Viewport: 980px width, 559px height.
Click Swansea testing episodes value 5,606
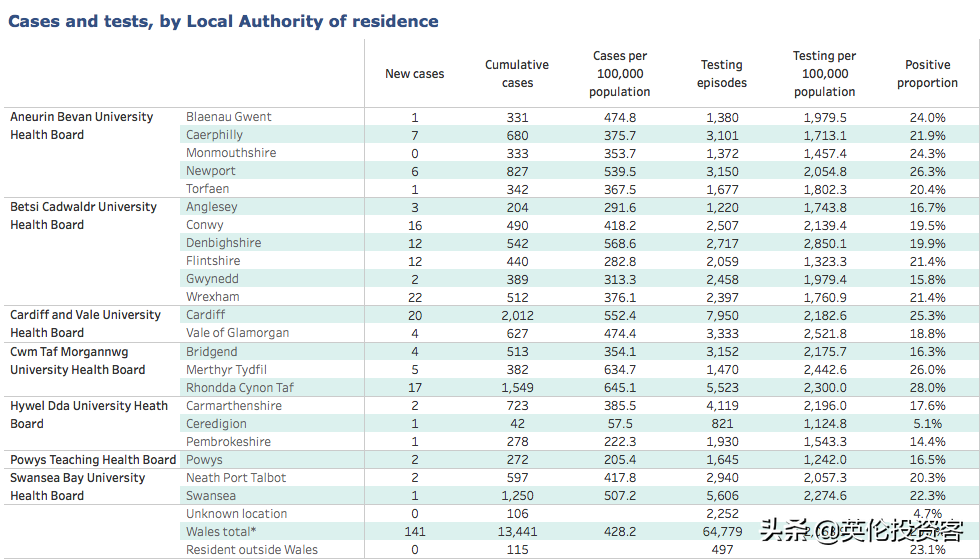722,496
